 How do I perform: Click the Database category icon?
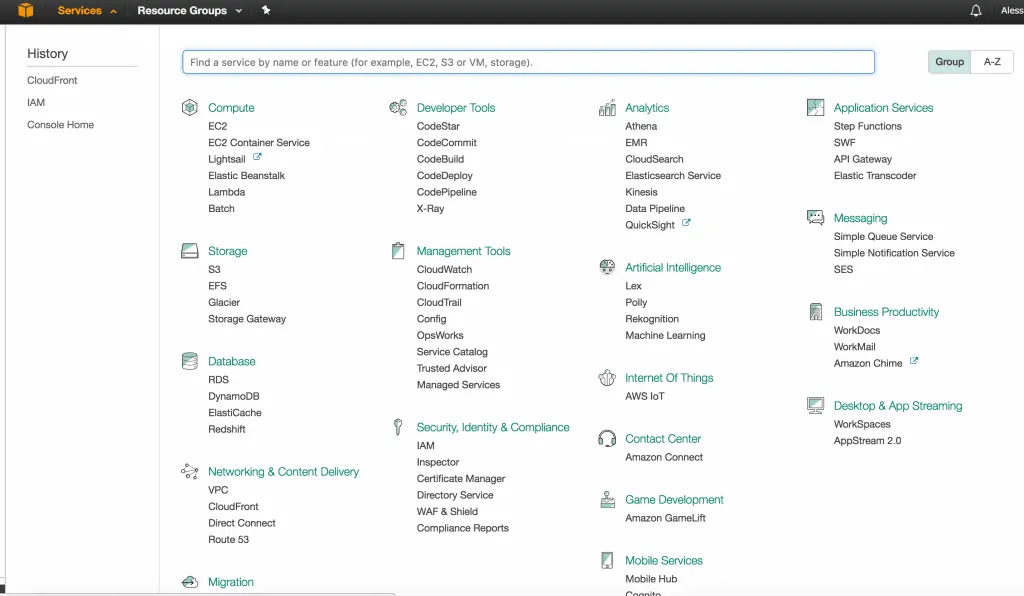click(189, 361)
